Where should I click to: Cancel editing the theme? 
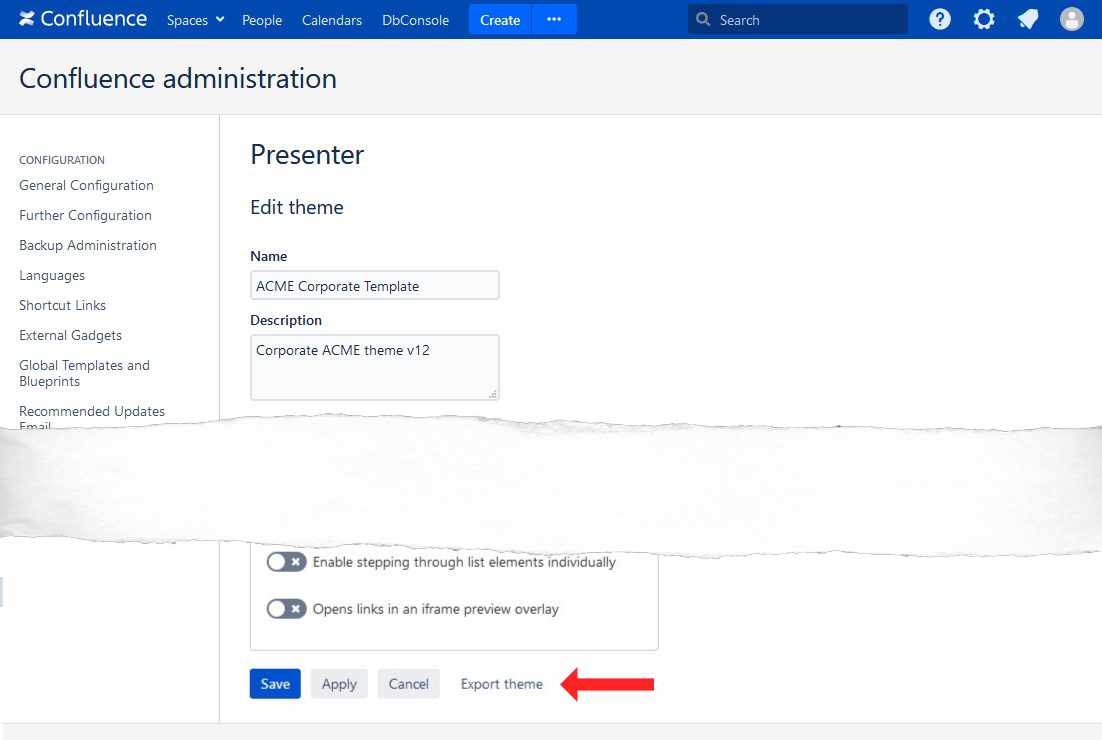click(408, 684)
